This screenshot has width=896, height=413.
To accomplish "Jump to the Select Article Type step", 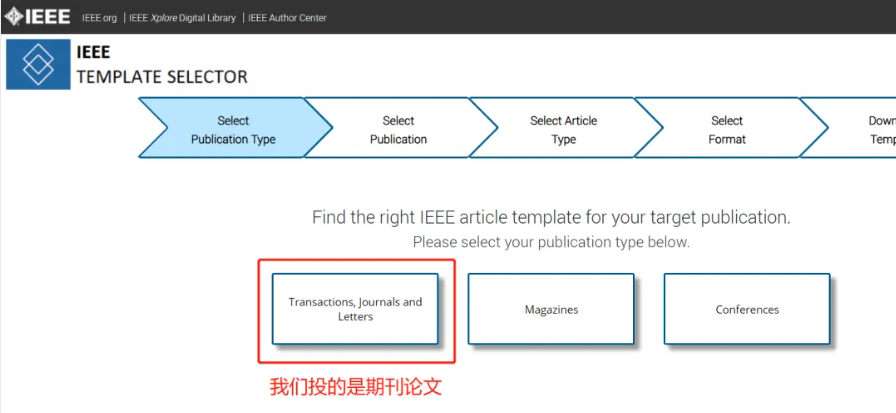I will [x=563, y=130].
